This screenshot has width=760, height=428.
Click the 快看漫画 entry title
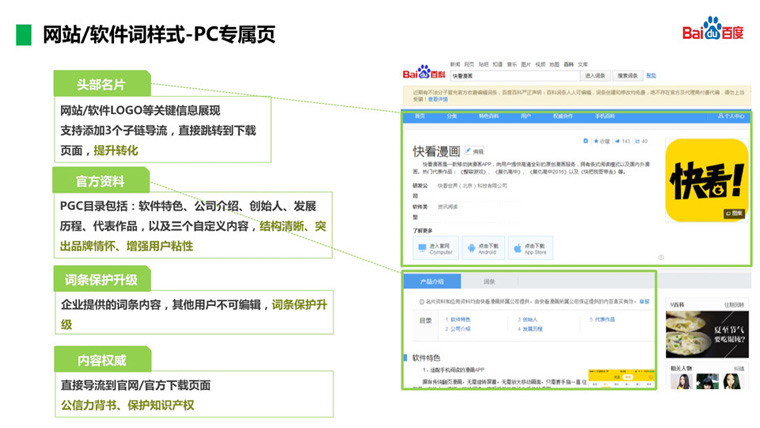[x=436, y=151]
